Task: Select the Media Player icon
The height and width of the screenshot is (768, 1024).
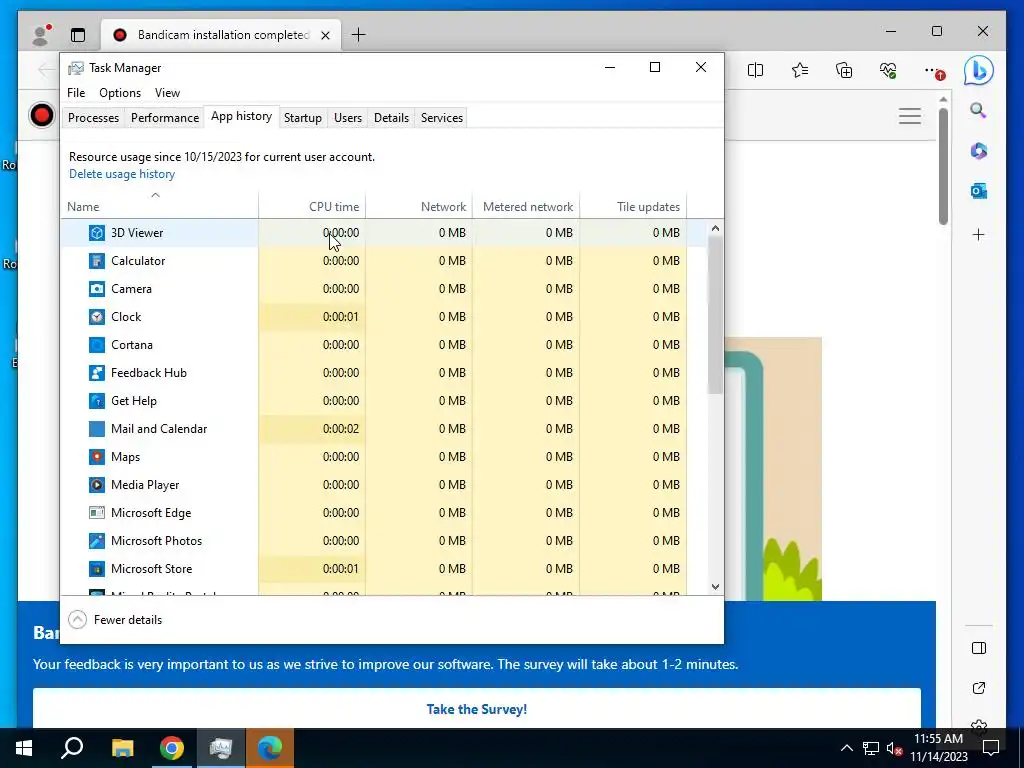Action: click(x=97, y=485)
